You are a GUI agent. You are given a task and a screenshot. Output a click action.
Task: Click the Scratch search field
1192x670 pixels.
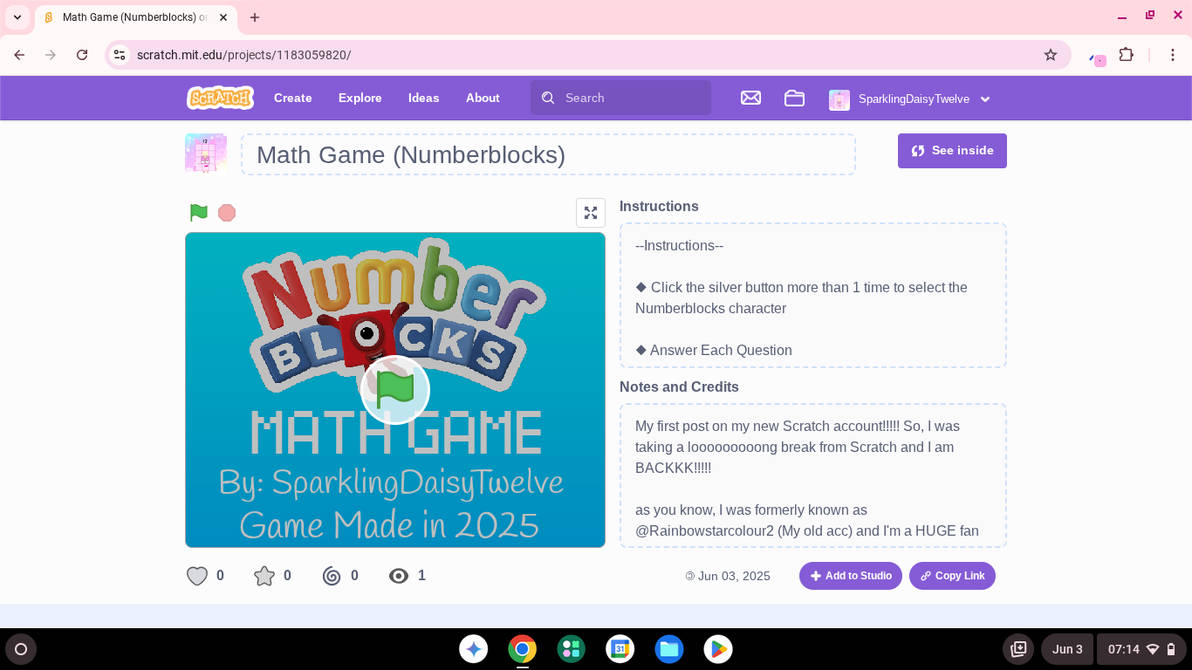pyautogui.click(x=620, y=98)
